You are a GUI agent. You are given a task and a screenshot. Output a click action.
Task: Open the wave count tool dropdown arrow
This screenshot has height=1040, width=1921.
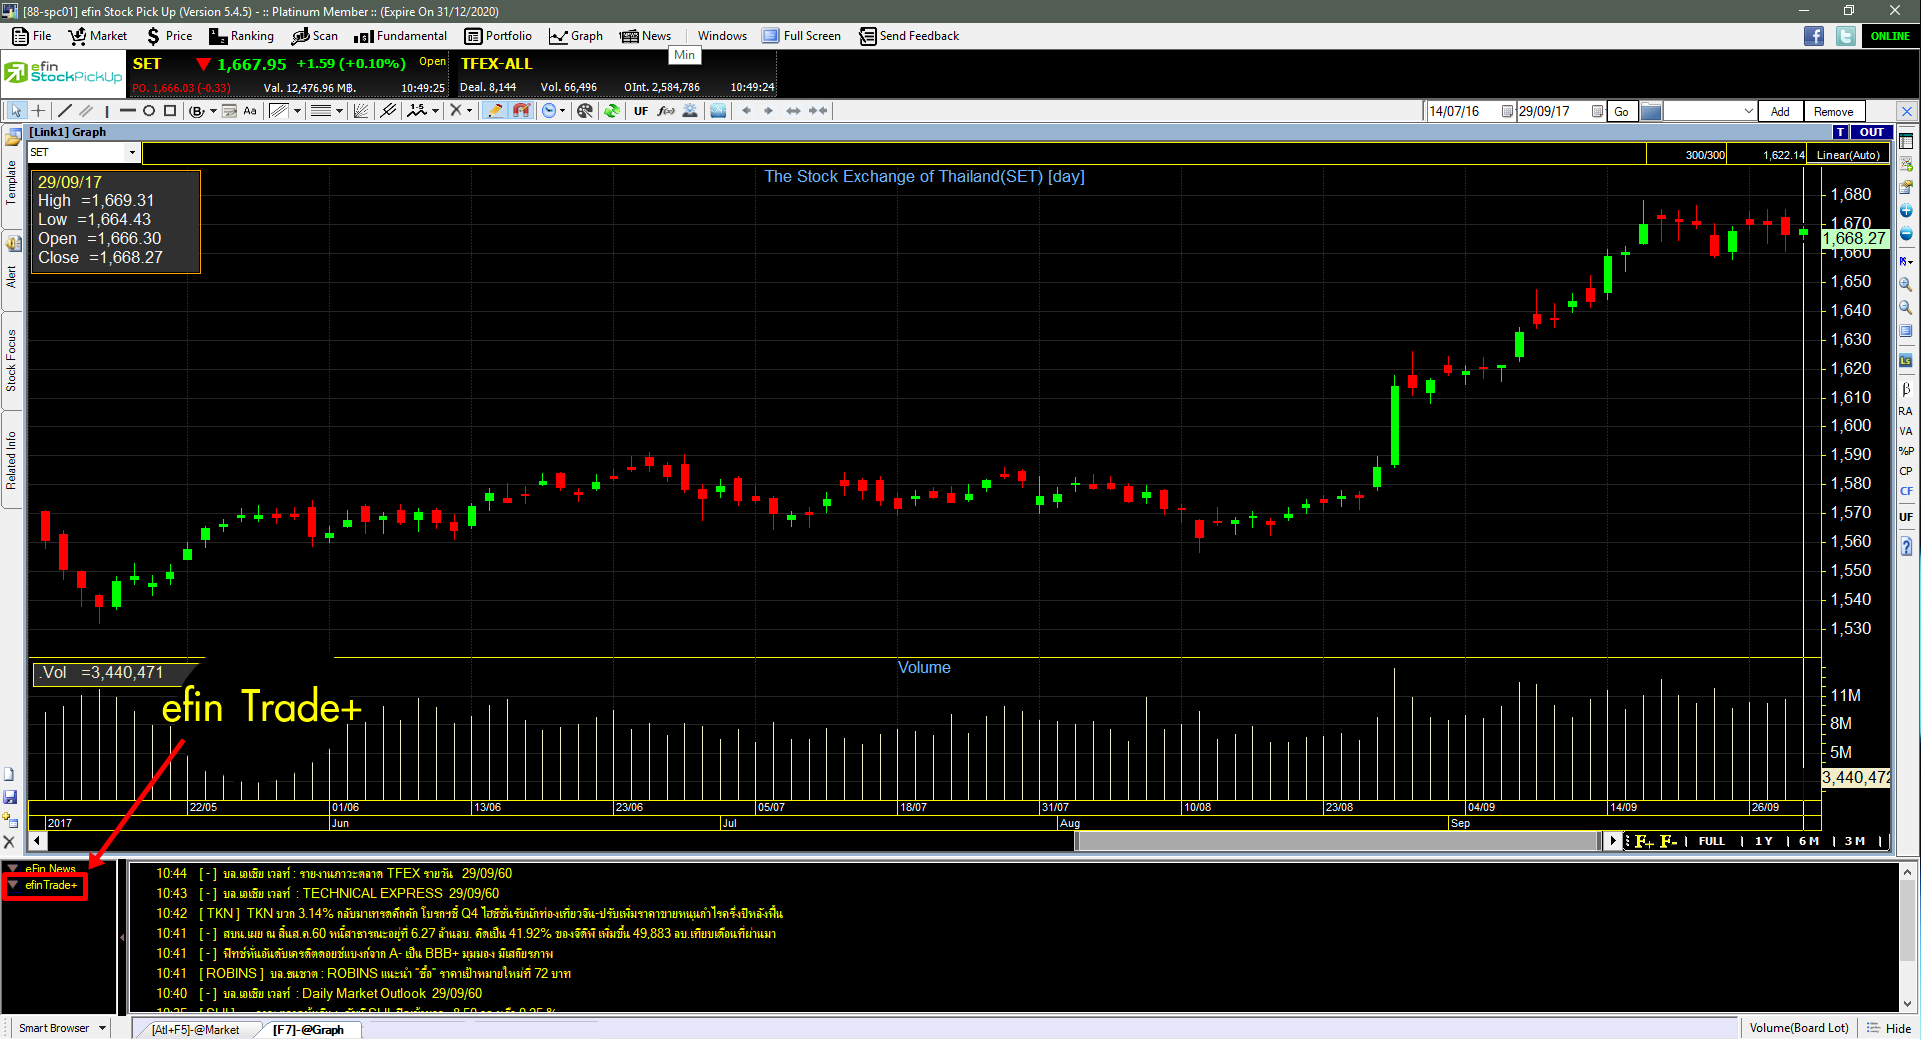[x=436, y=111]
